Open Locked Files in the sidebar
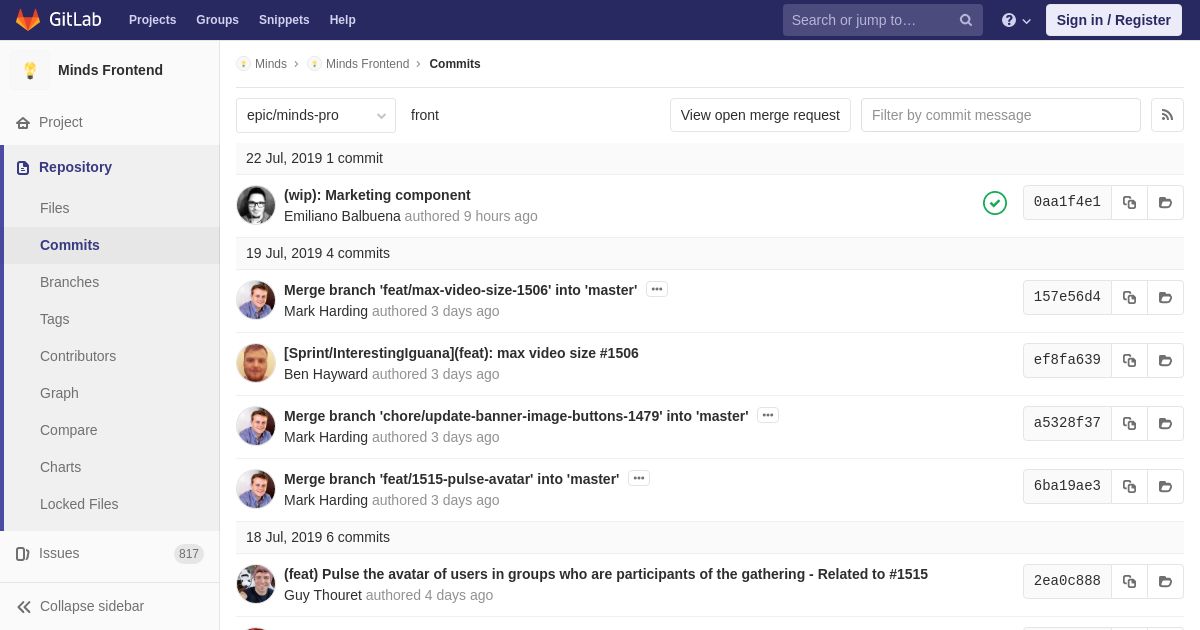This screenshot has height=630, width=1200. pos(79,504)
